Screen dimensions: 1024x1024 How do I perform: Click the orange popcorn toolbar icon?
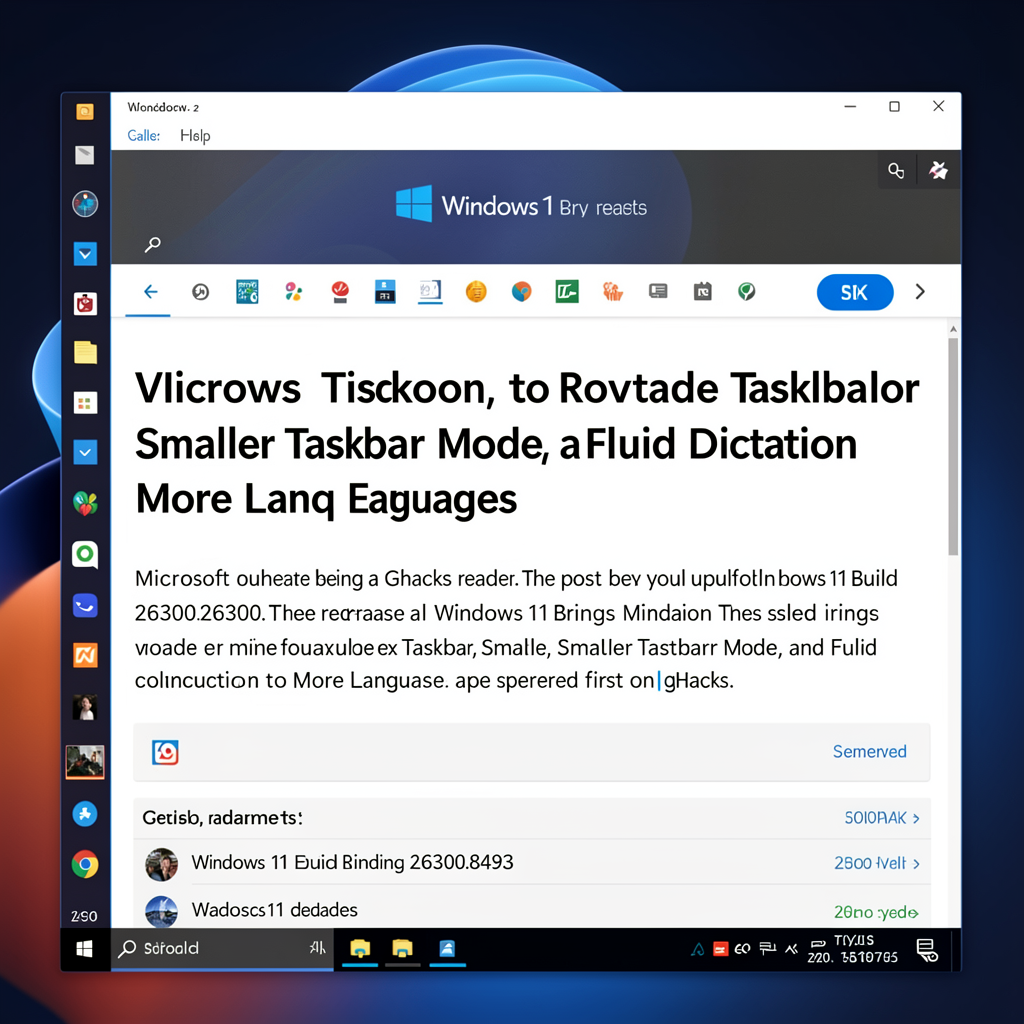[x=613, y=291]
